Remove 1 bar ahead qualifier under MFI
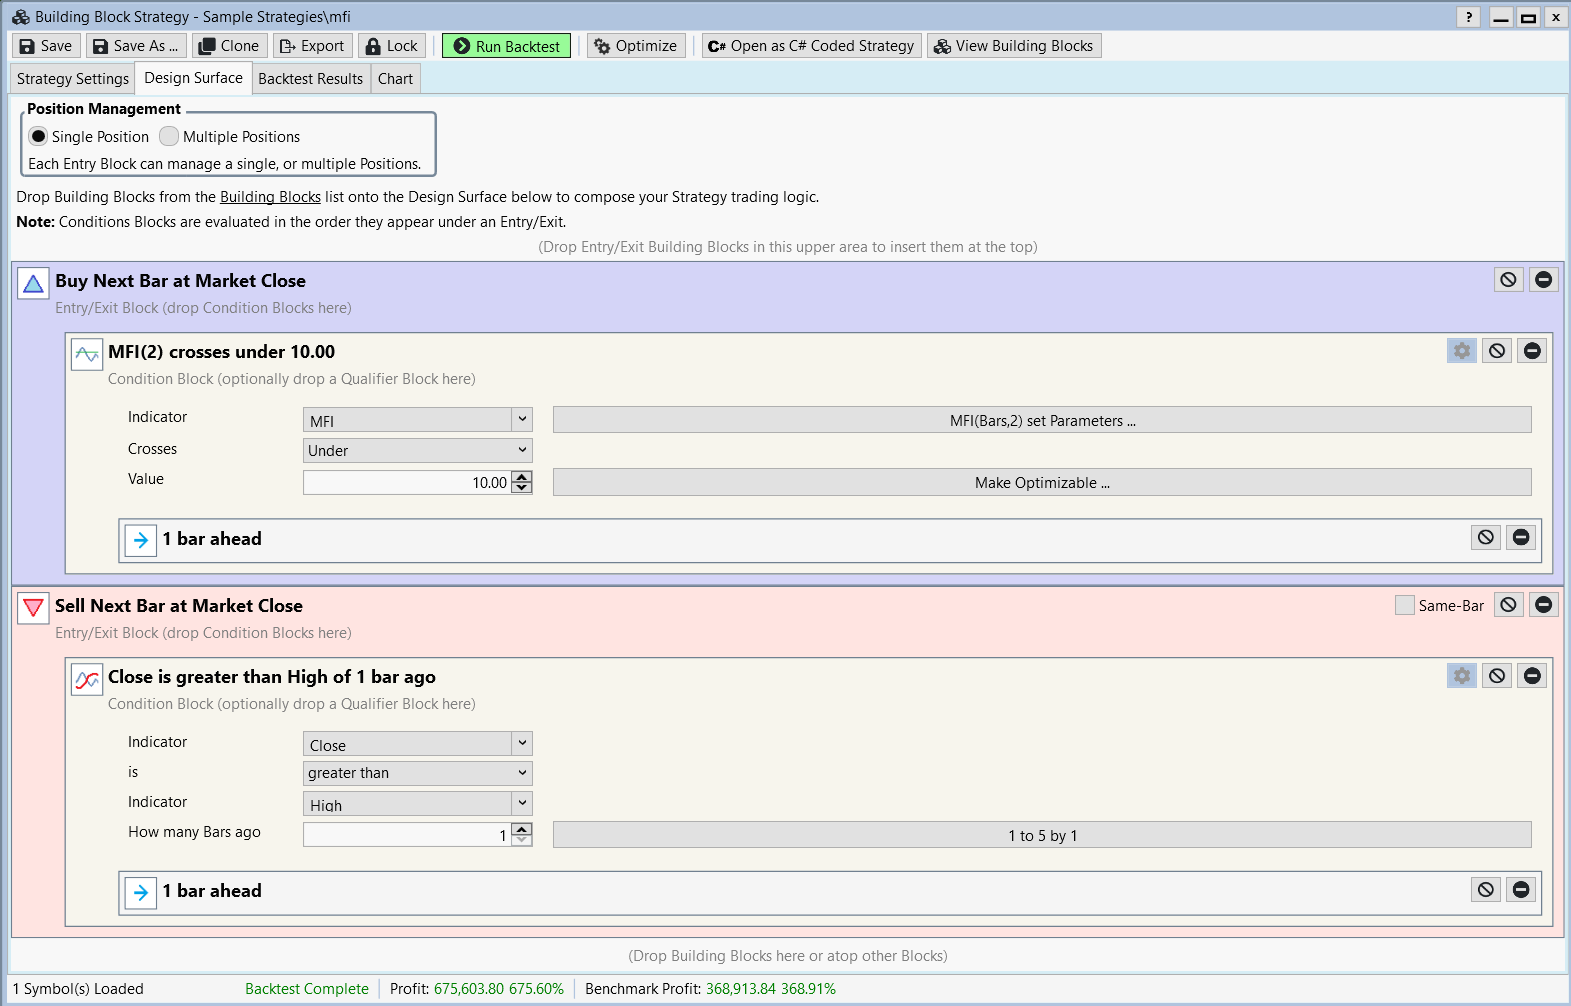Viewport: 1571px width, 1006px height. point(1520,538)
